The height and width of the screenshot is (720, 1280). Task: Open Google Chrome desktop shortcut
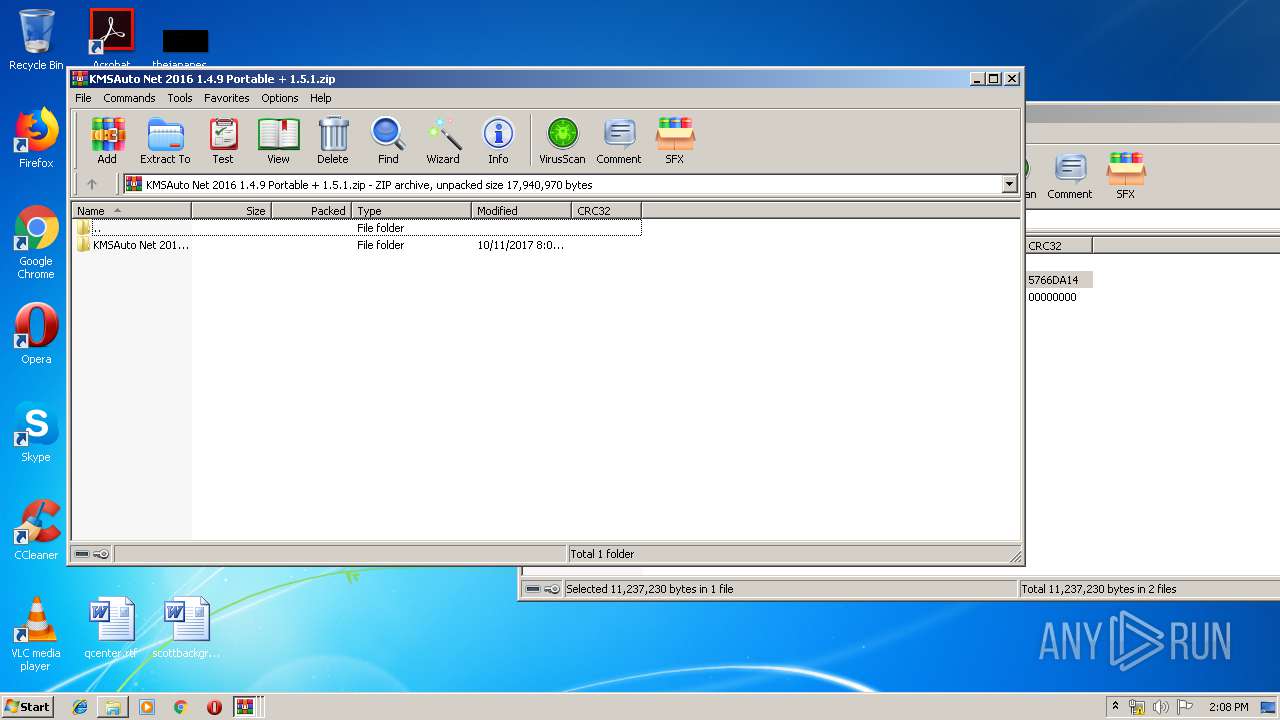click(x=36, y=243)
